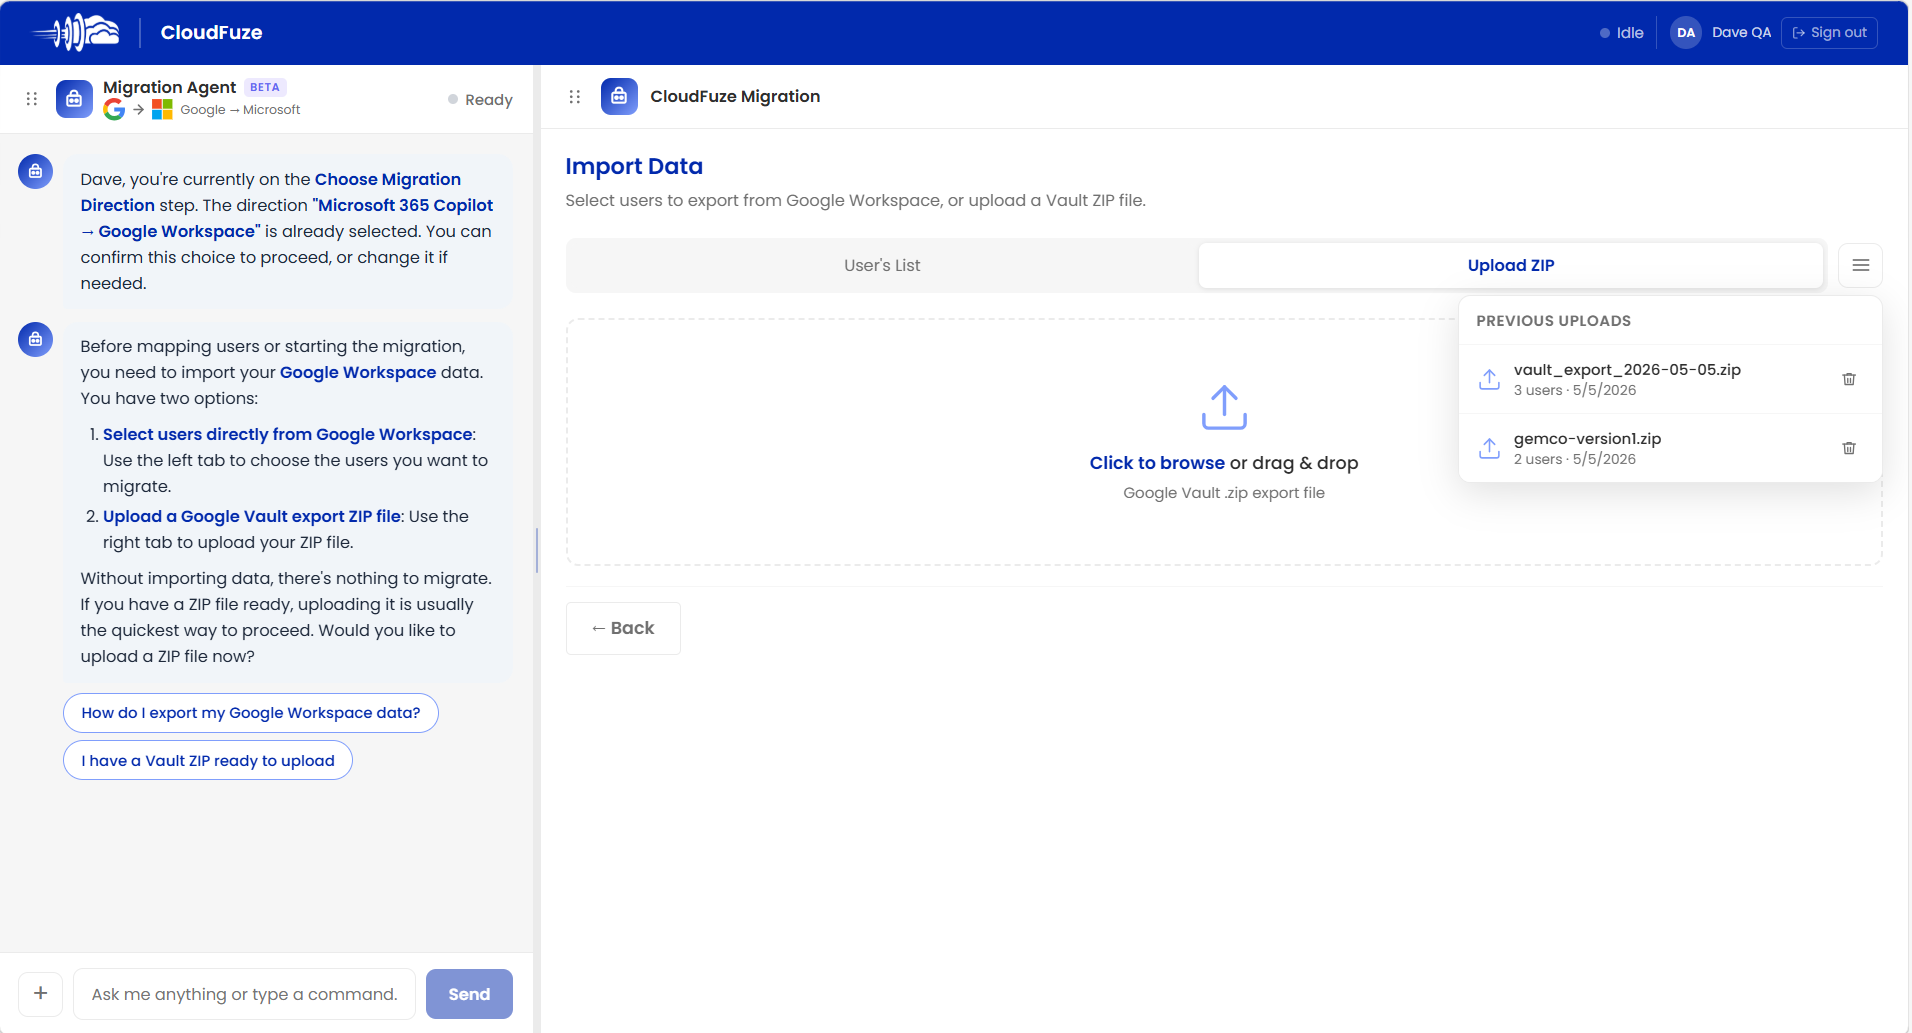This screenshot has height=1033, width=1912.
Task: Click the panel splitter handle between panes
Action: click(537, 550)
